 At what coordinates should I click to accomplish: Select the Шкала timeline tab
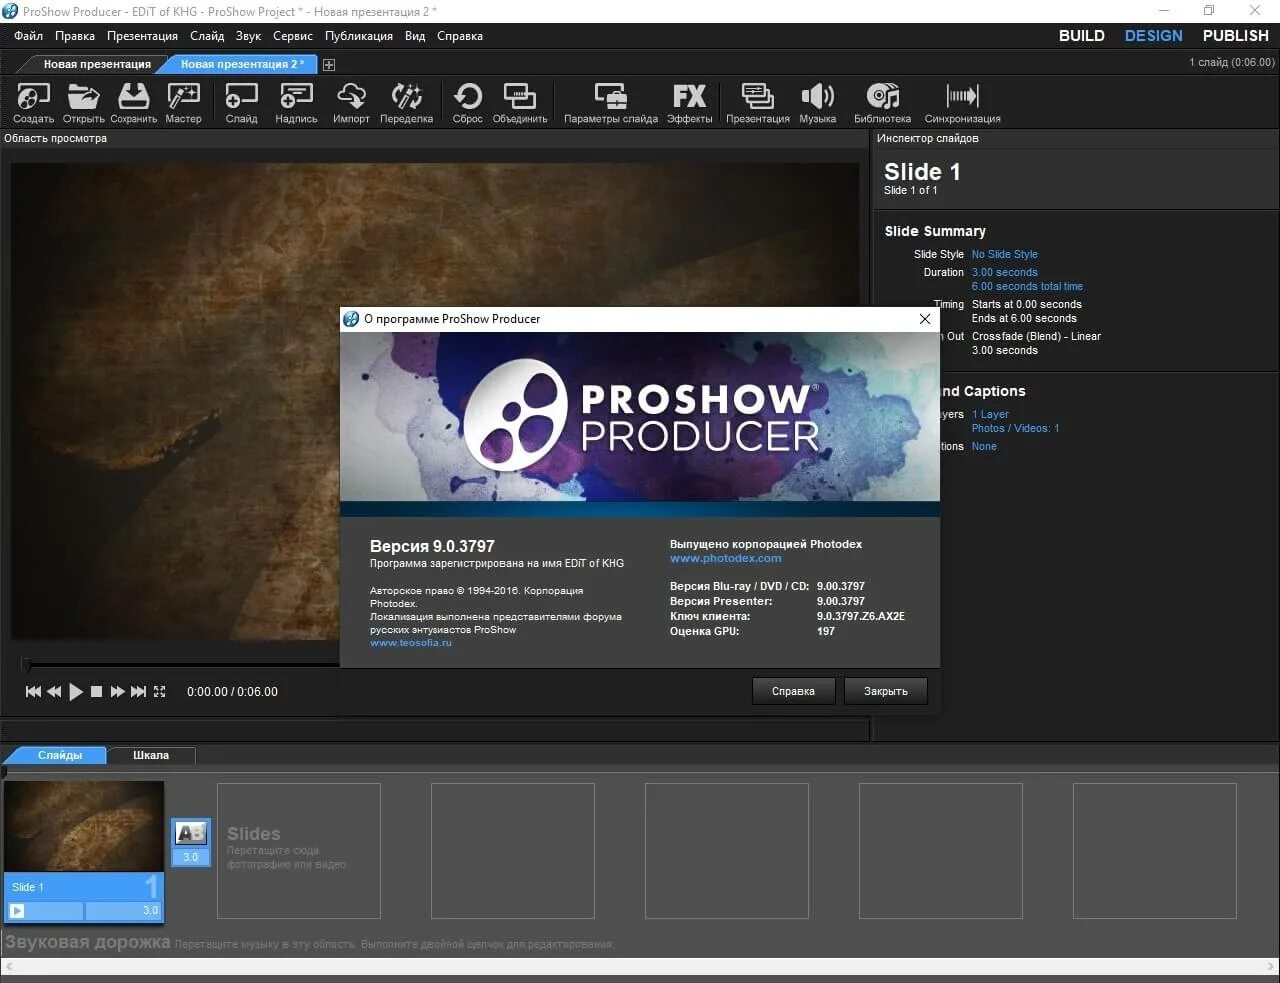click(x=151, y=755)
